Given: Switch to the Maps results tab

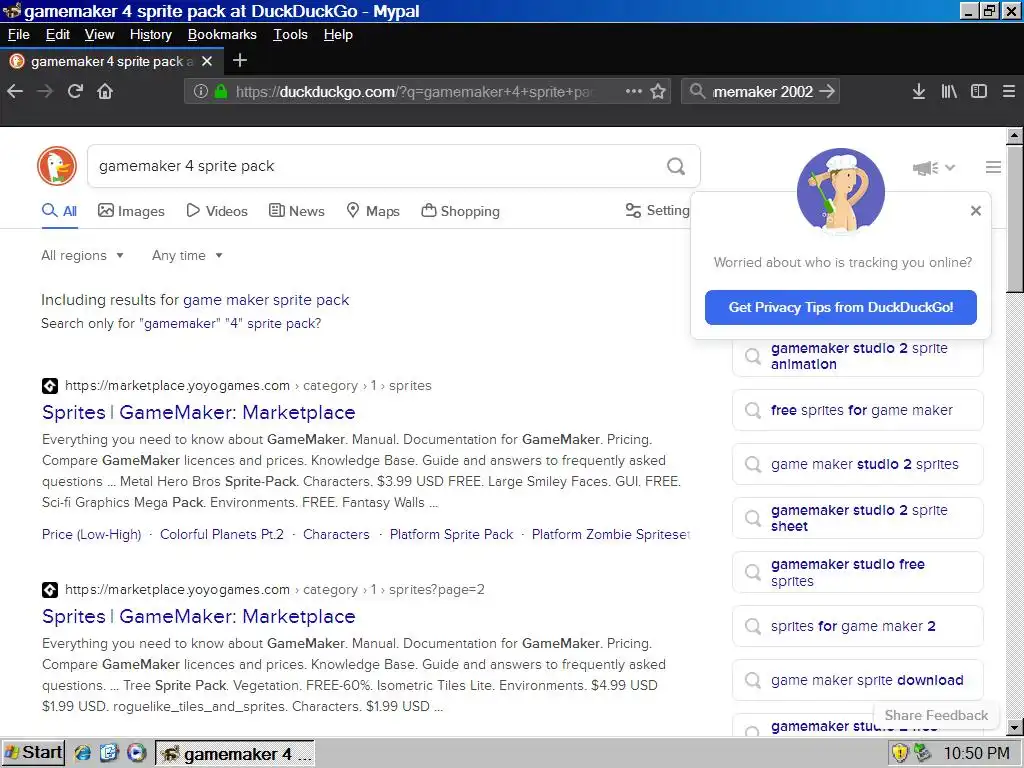Looking at the screenshot, I should (373, 211).
